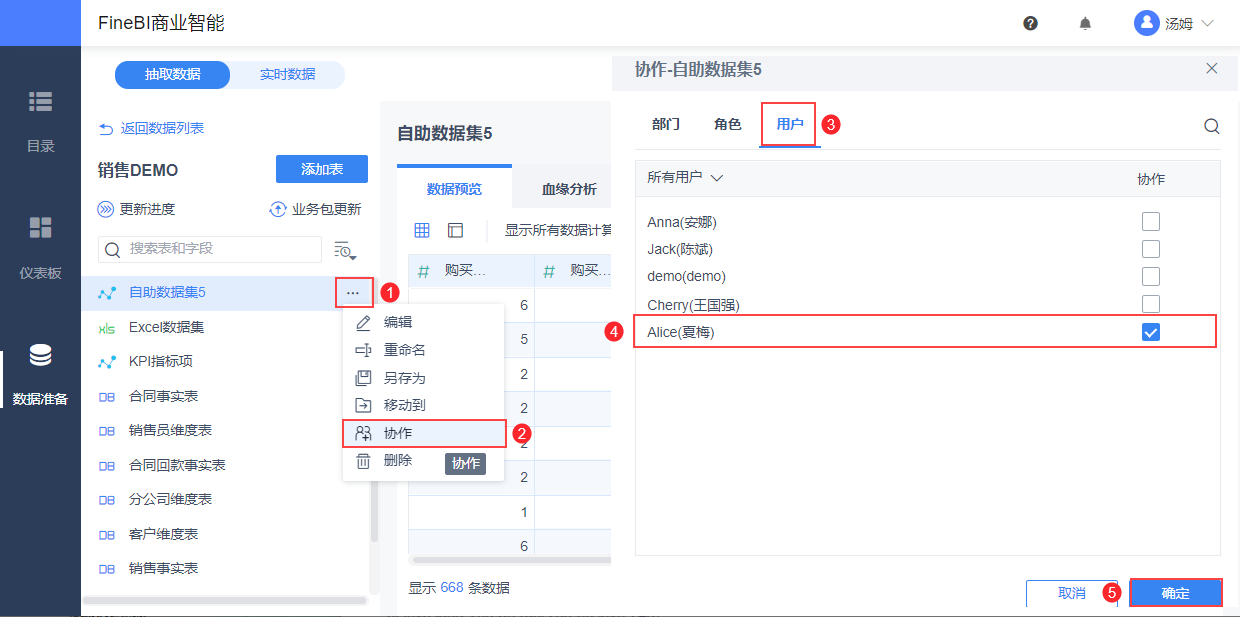The height and width of the screenshot is (617, 1240).
Task: Click the horizontal scrollbar under data preview
Action: (x=510, y=560)
